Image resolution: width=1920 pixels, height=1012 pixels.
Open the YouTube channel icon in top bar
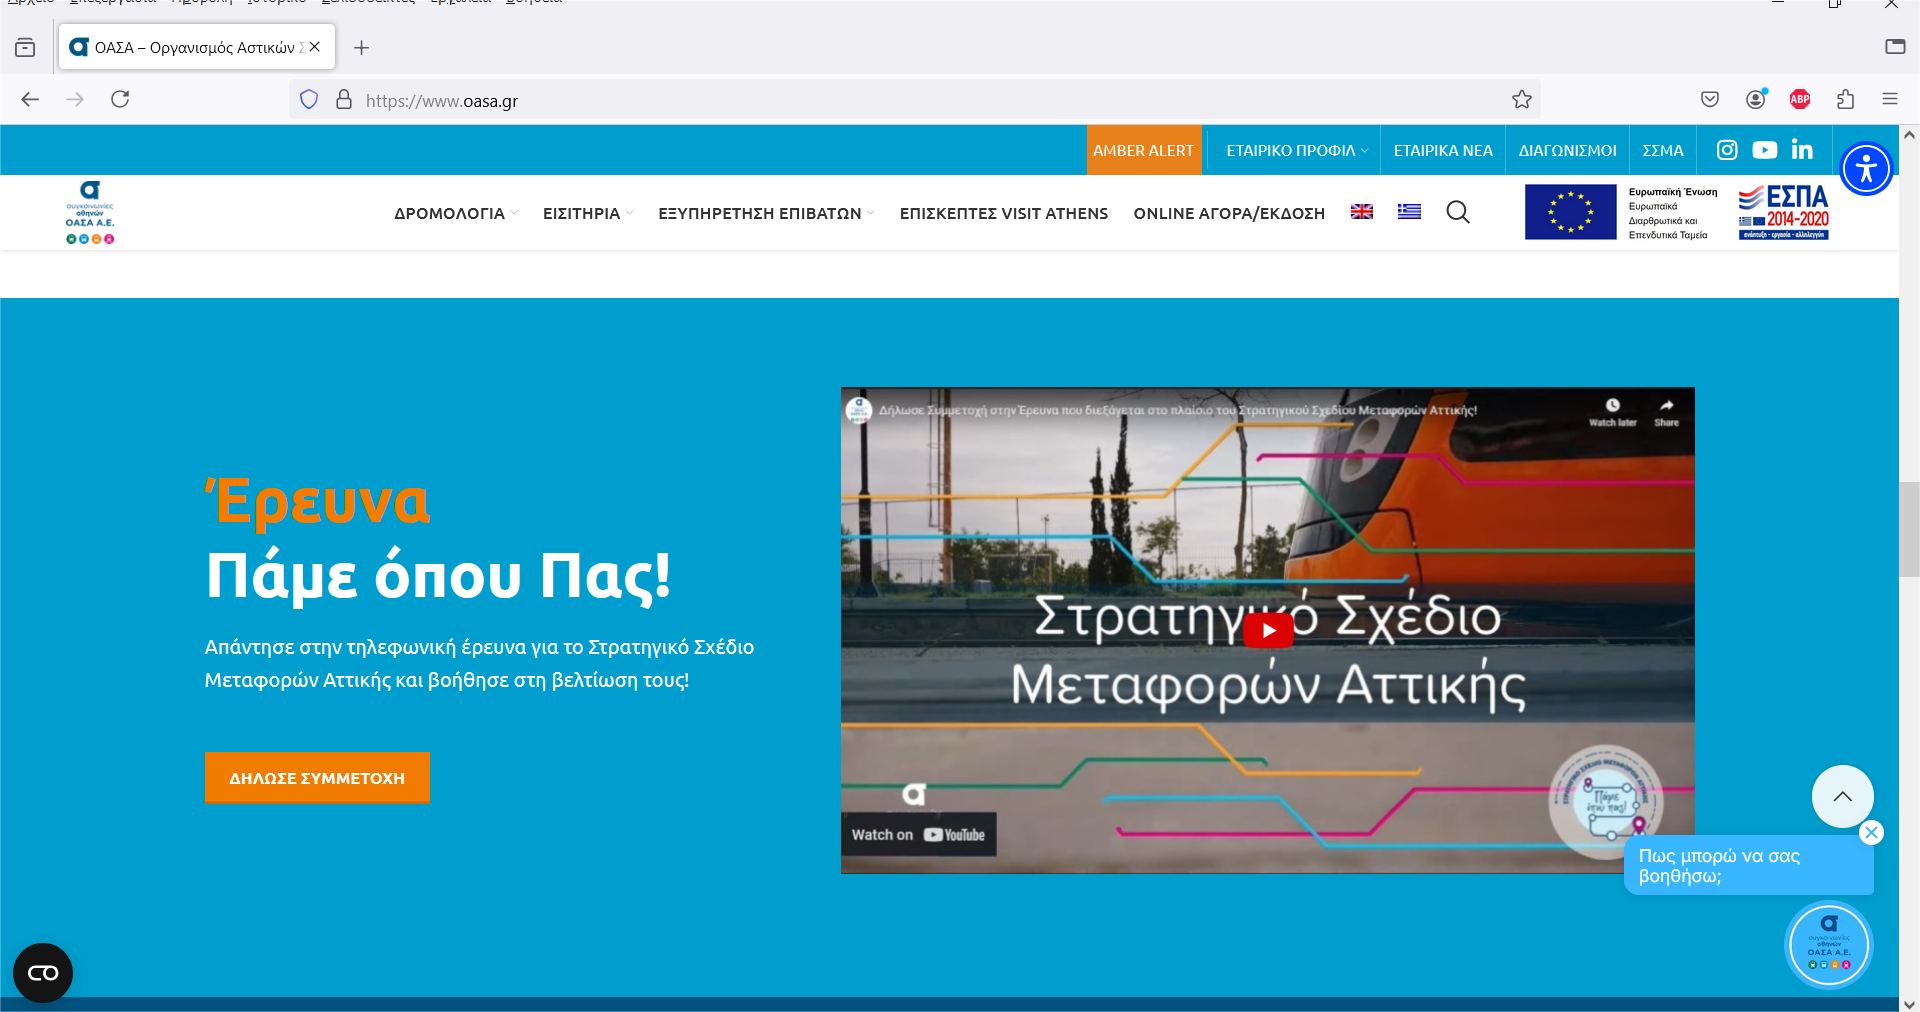(x=1765, y=150)
